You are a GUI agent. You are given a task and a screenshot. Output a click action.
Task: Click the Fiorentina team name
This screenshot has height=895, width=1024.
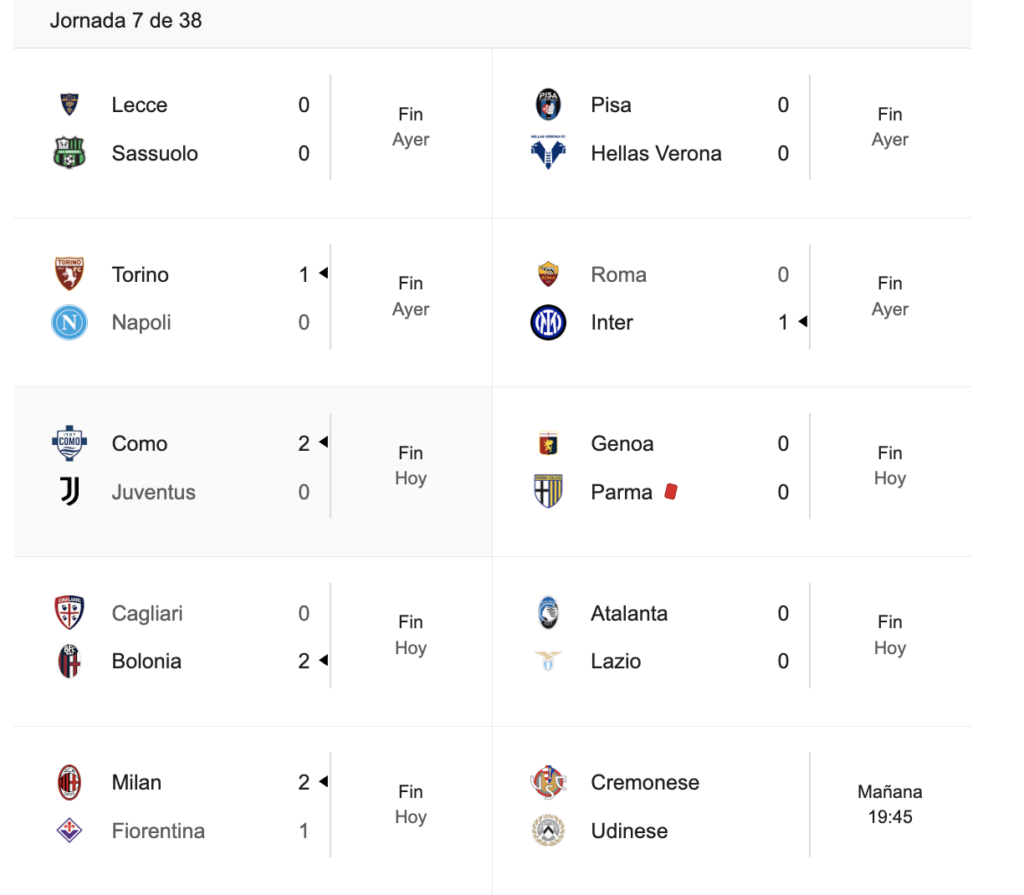(x=158, y=831)
